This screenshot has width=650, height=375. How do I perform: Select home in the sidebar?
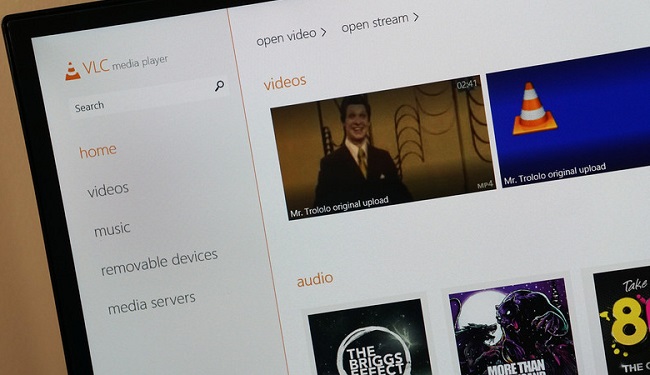coord(98,151)
